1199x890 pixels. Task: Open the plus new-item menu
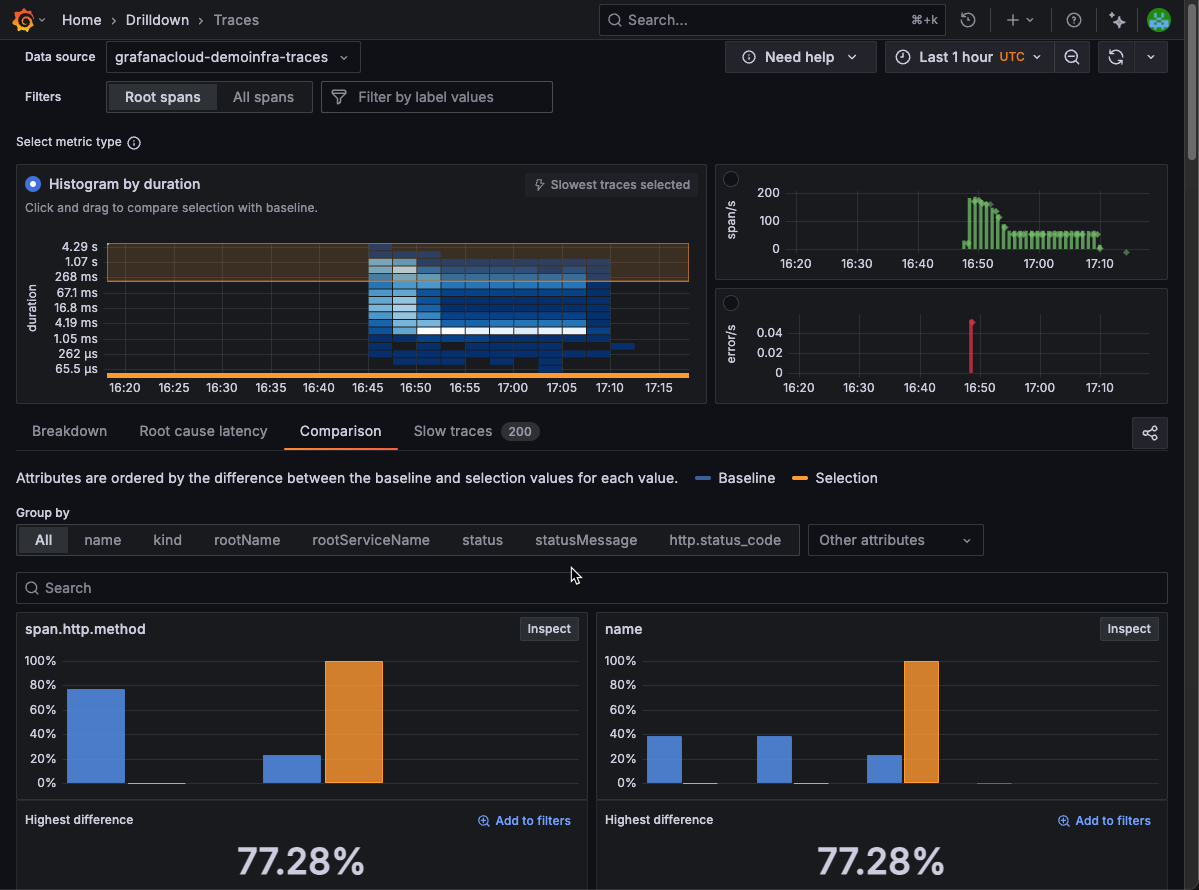(x=1019, y=20)
